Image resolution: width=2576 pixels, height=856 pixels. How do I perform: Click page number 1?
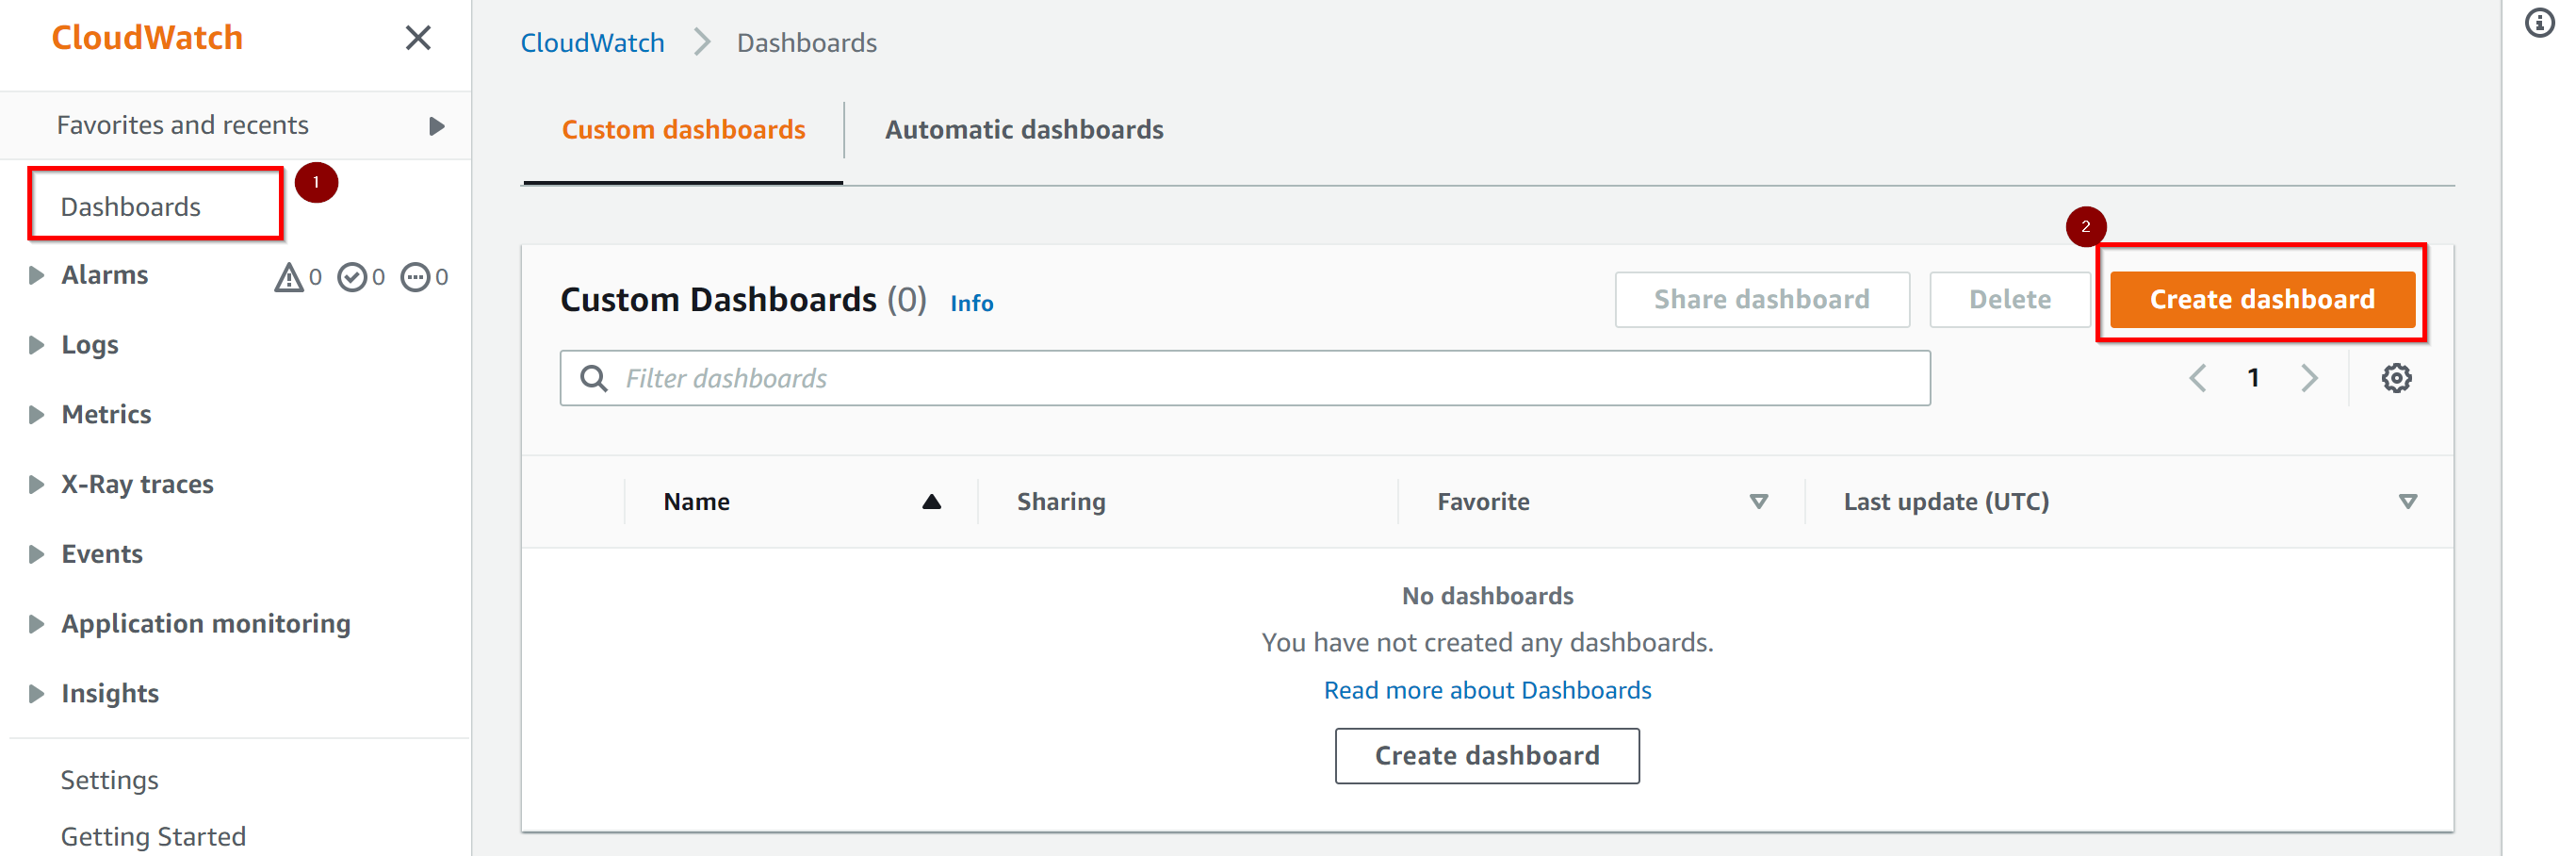pyautogui.click(x=2253, y=378)
